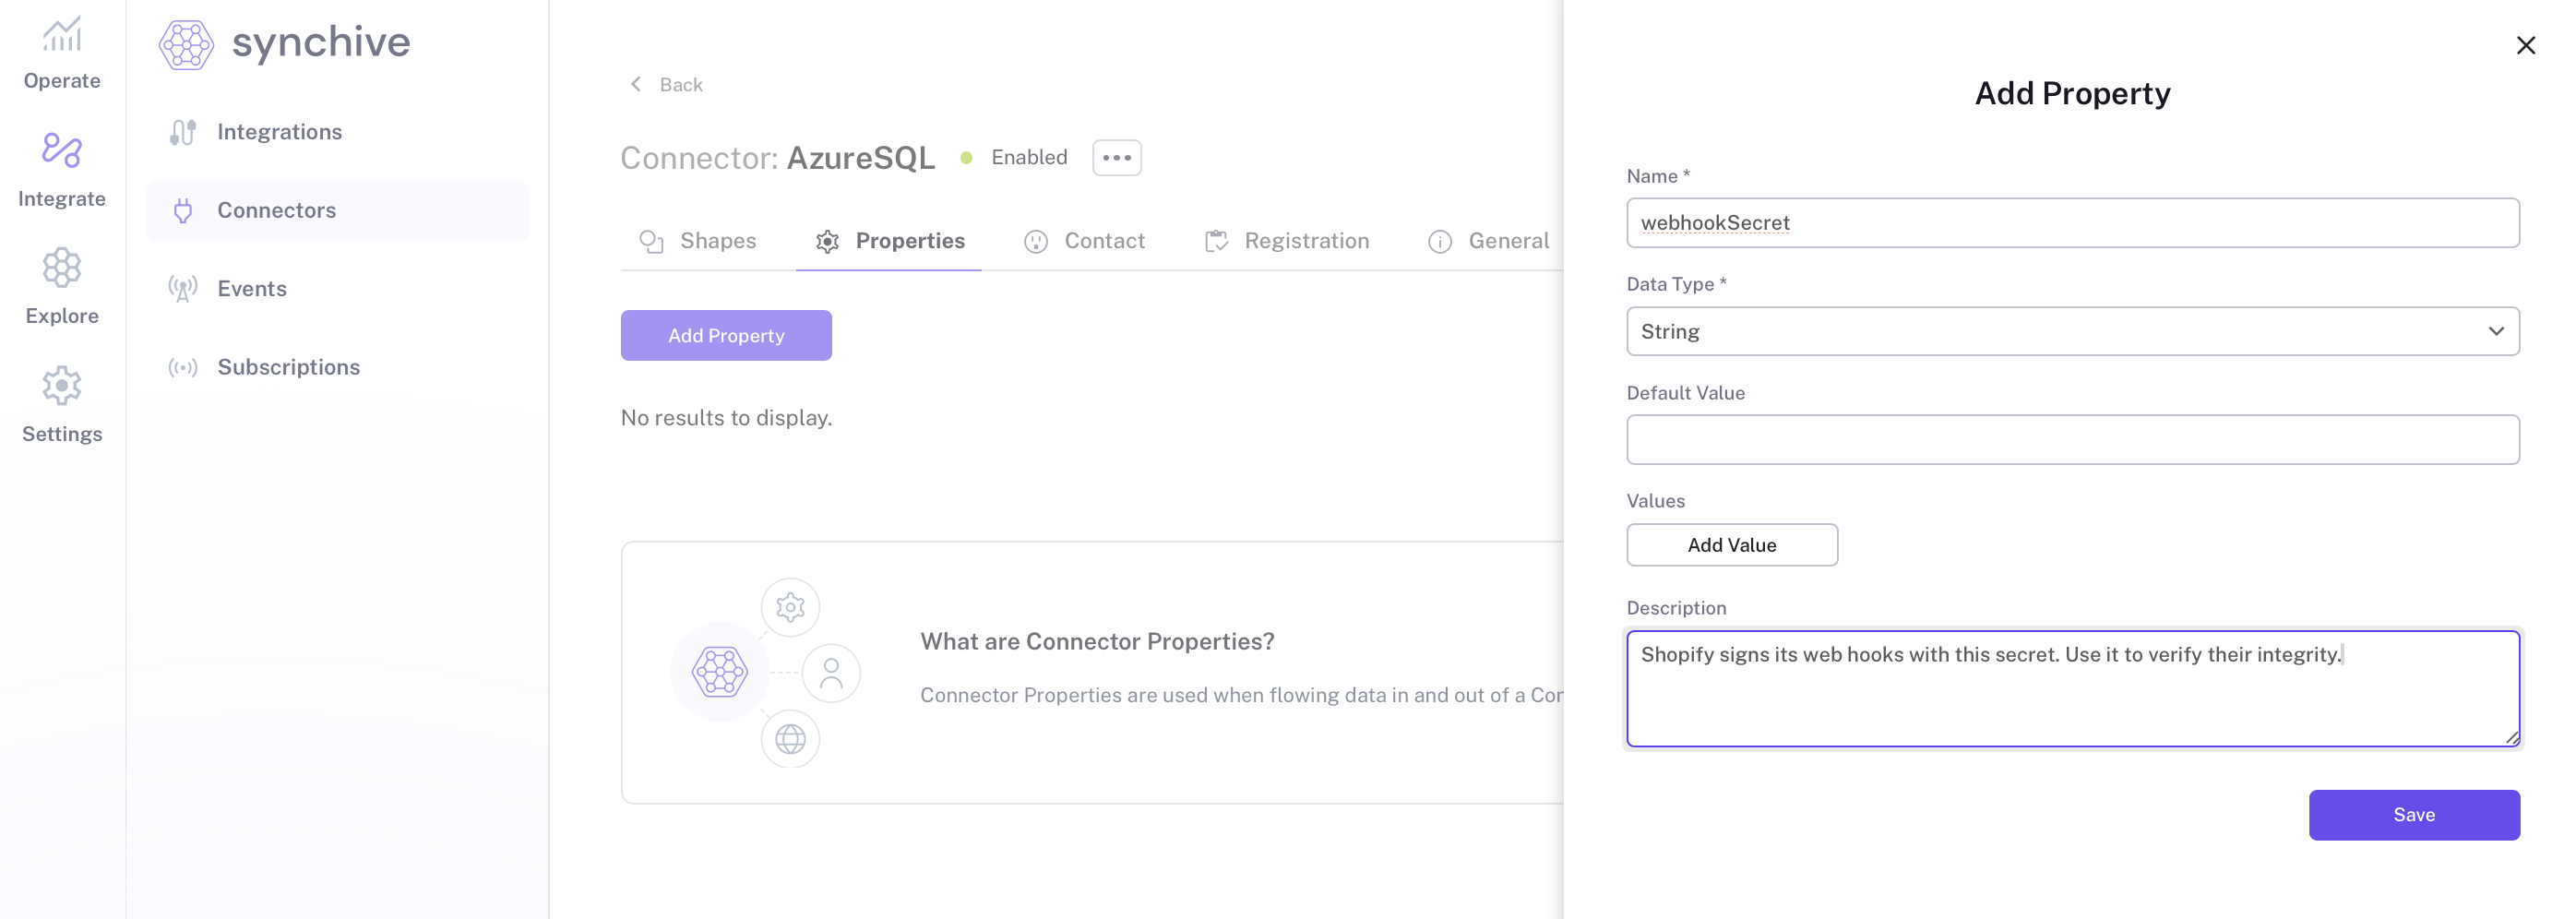Image resolution: width=2576 pixels, height=919 pixels.
Task: Select Connectors in the sidebar
Action: tap(276, 211)
